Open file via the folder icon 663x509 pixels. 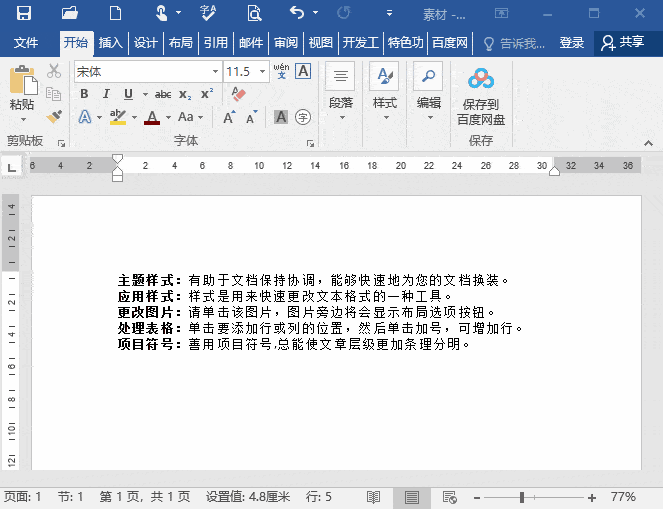70,13
